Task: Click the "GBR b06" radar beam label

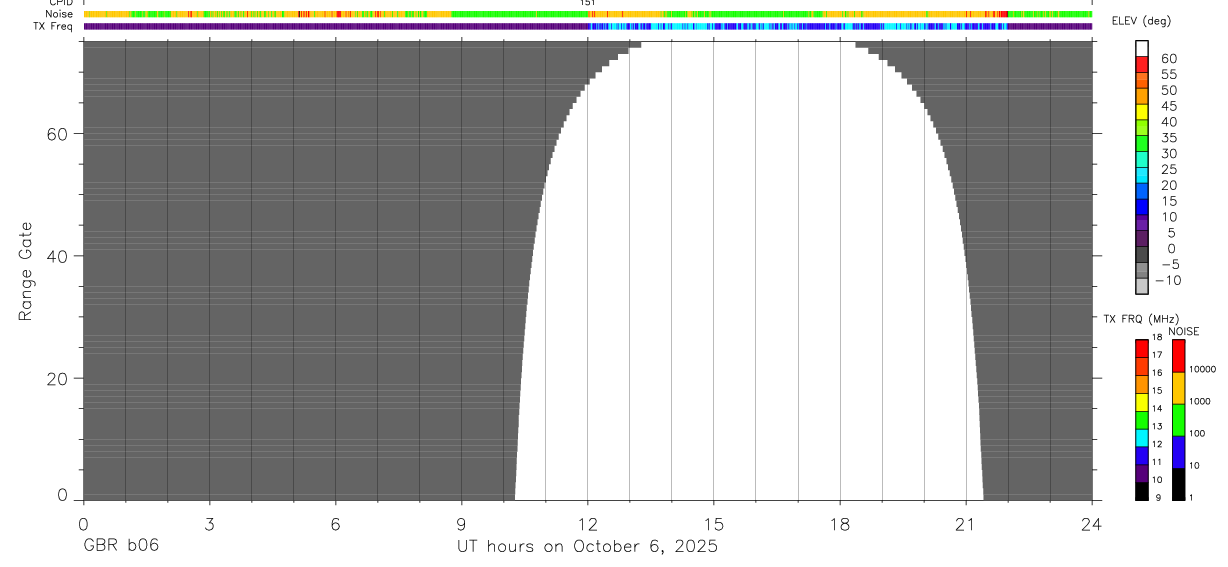Action: pyautogui.click(x=120, y=547)
